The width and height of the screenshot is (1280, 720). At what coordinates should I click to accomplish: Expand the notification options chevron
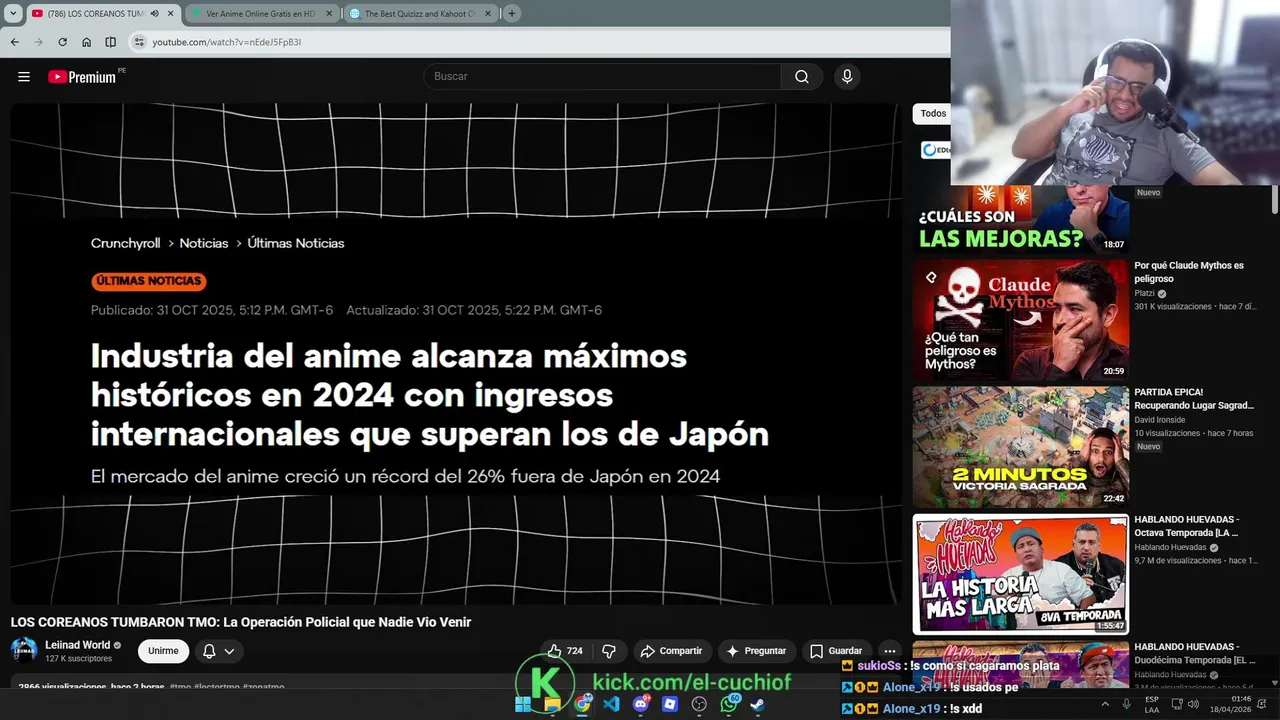(230, 651)
